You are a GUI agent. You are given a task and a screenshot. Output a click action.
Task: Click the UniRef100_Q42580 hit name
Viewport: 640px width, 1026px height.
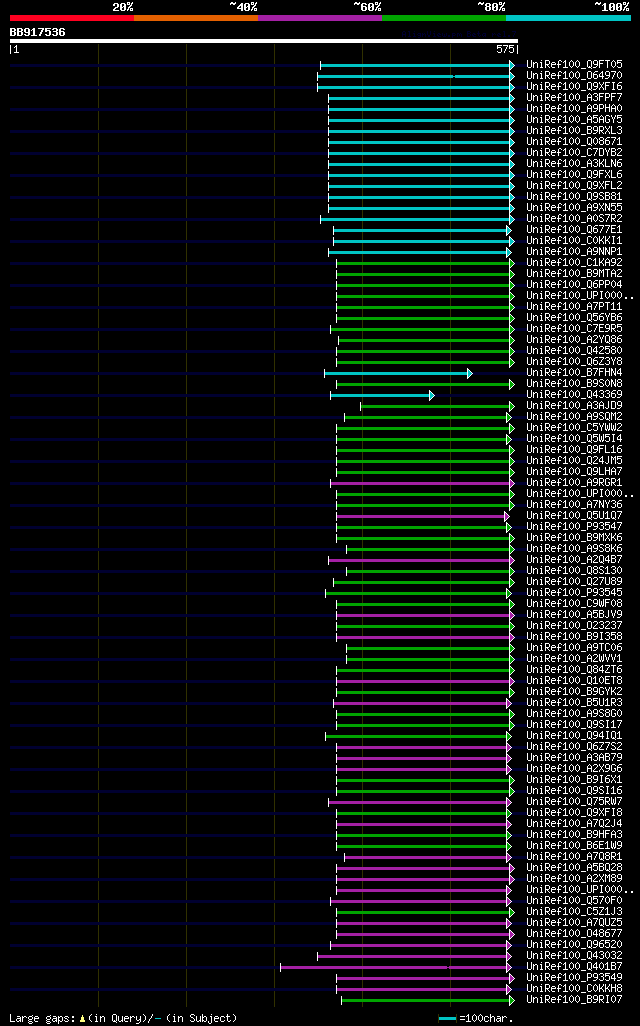[575, 351]
